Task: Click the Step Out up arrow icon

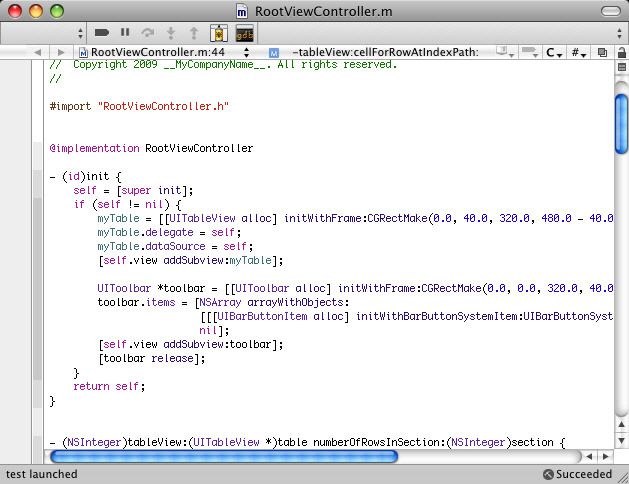Action: tap(194, 33)
